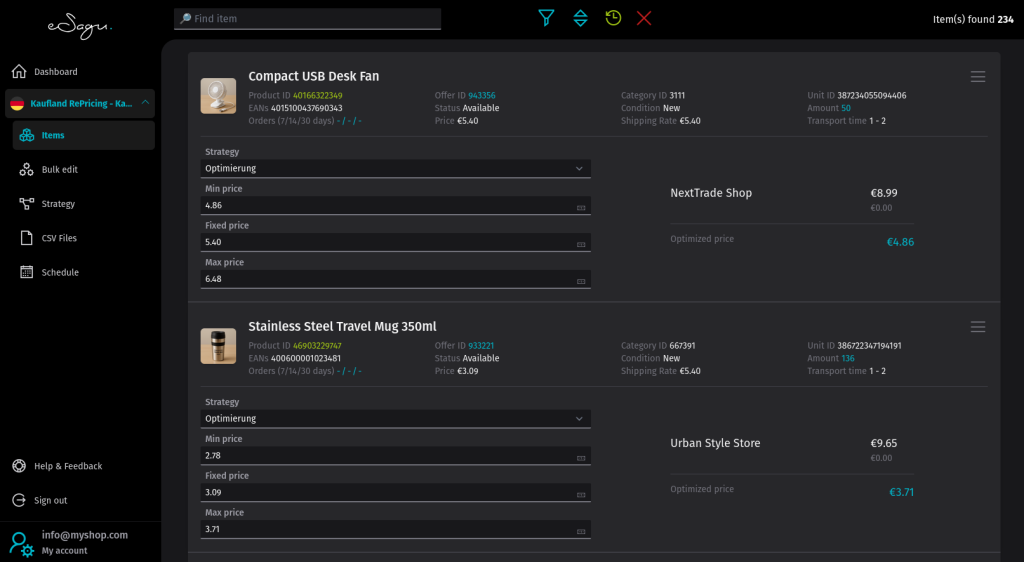
Task: Click the filter funnel icon in top toolbar
Action: [546, 18]
